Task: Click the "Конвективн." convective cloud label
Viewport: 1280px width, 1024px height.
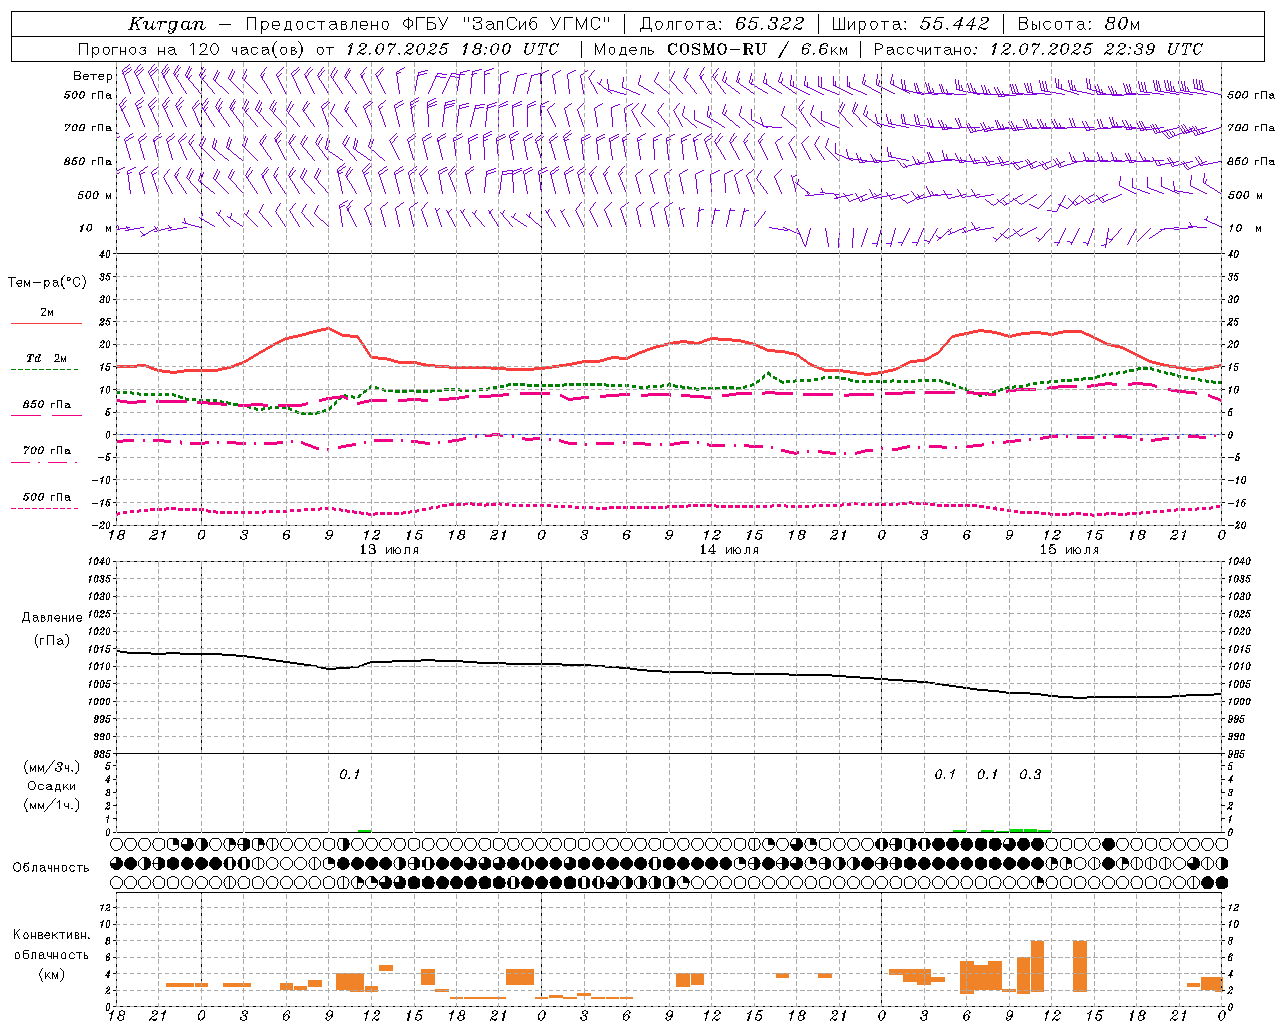Action: pyautogui.click(x=51, y=935)
